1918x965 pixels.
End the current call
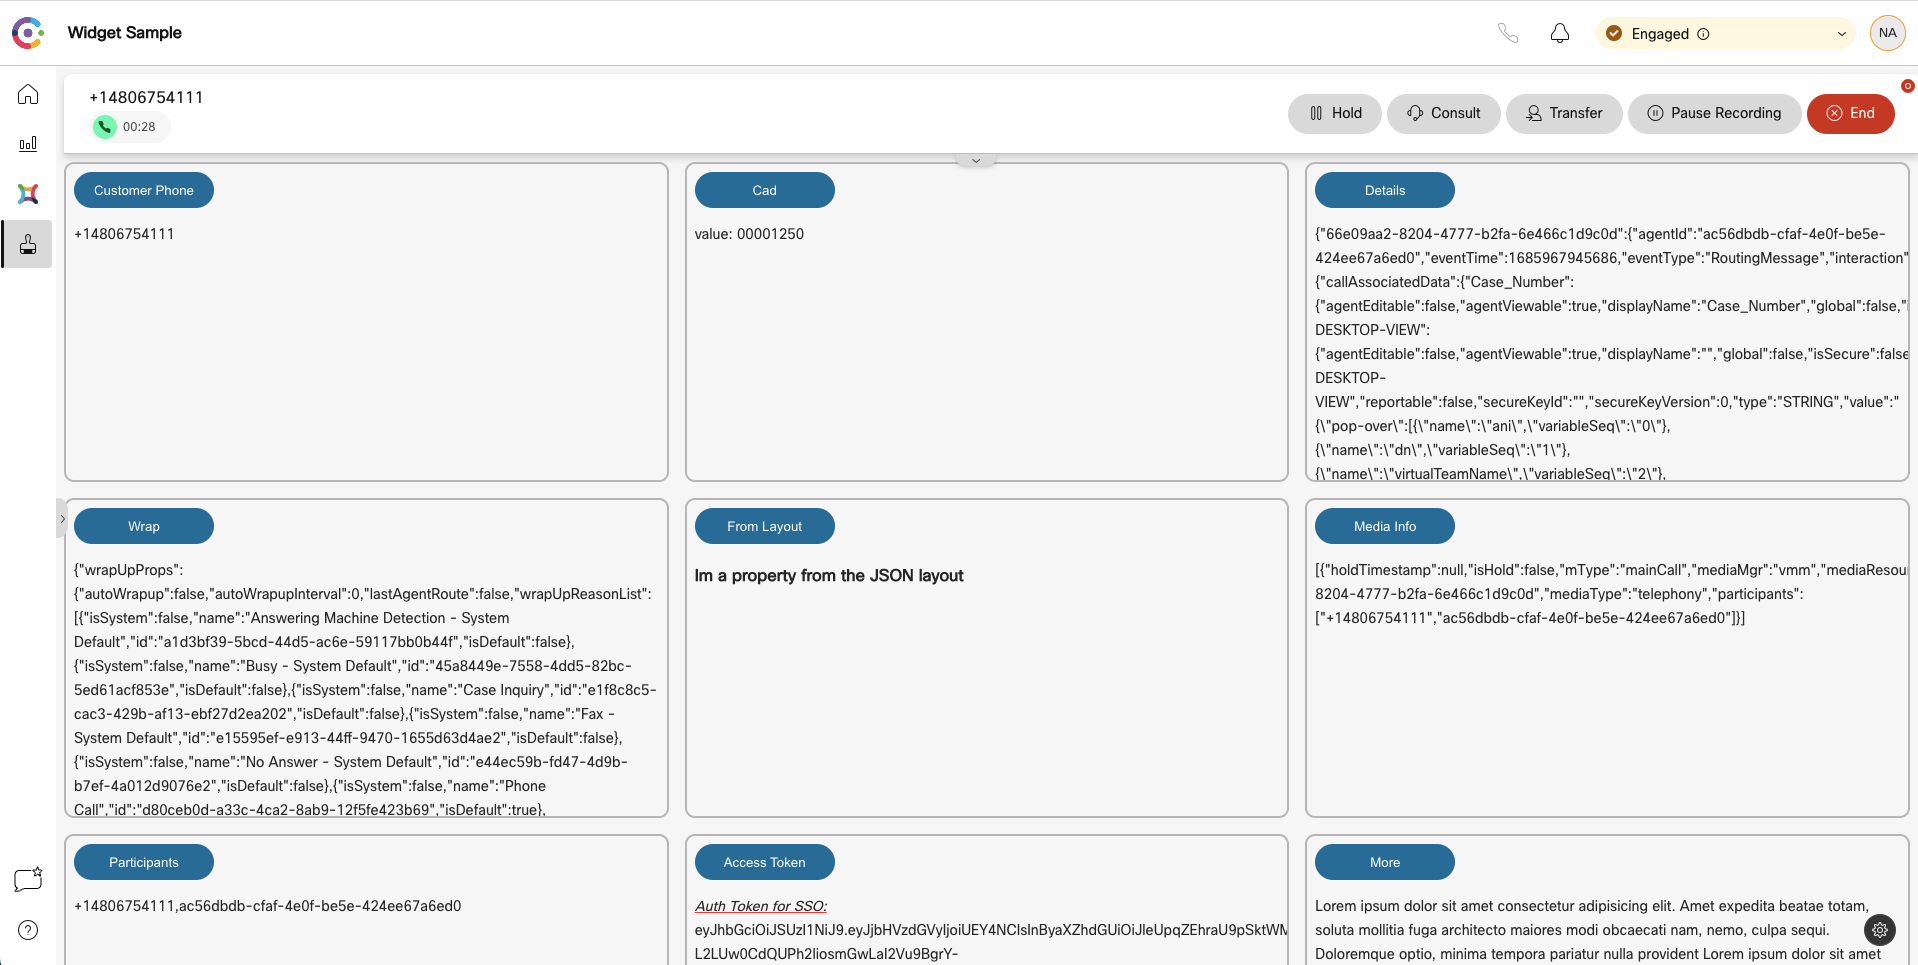[x=1850, y=114]
